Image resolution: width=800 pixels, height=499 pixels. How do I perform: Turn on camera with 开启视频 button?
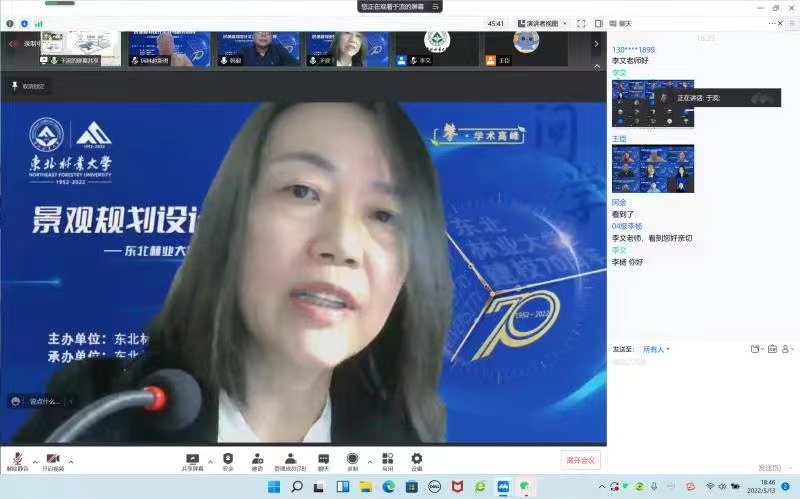(x=52, y=460)
